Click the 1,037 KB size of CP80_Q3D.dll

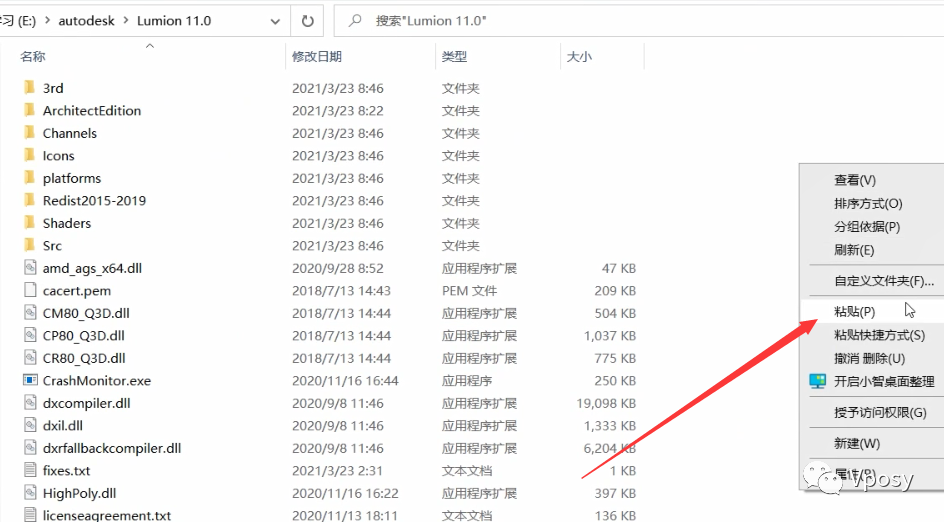coord(609,335)
